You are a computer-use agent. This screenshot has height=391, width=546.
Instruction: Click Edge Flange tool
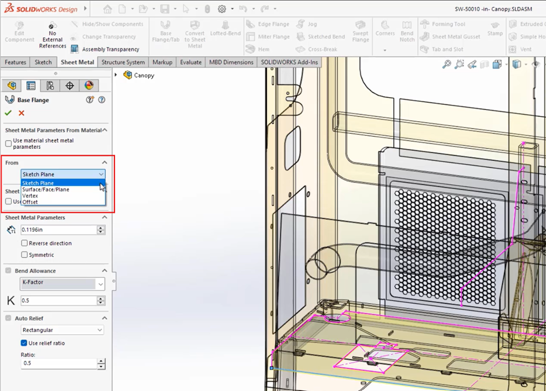pos(268,24)
